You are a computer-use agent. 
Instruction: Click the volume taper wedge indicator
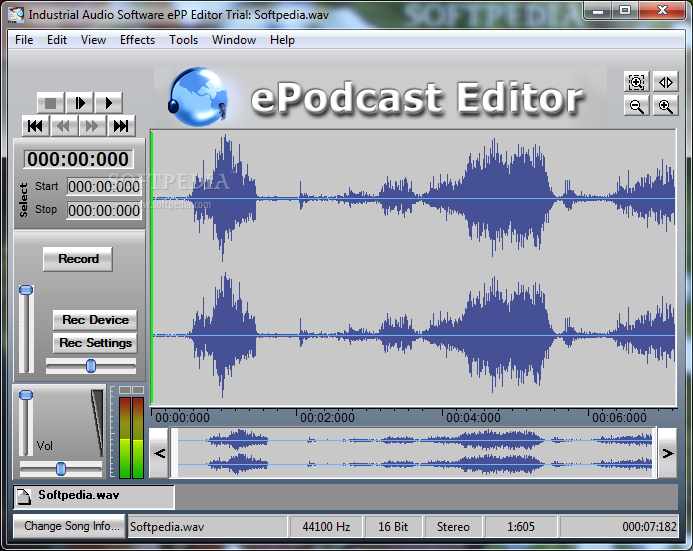[x=97, y=422]
